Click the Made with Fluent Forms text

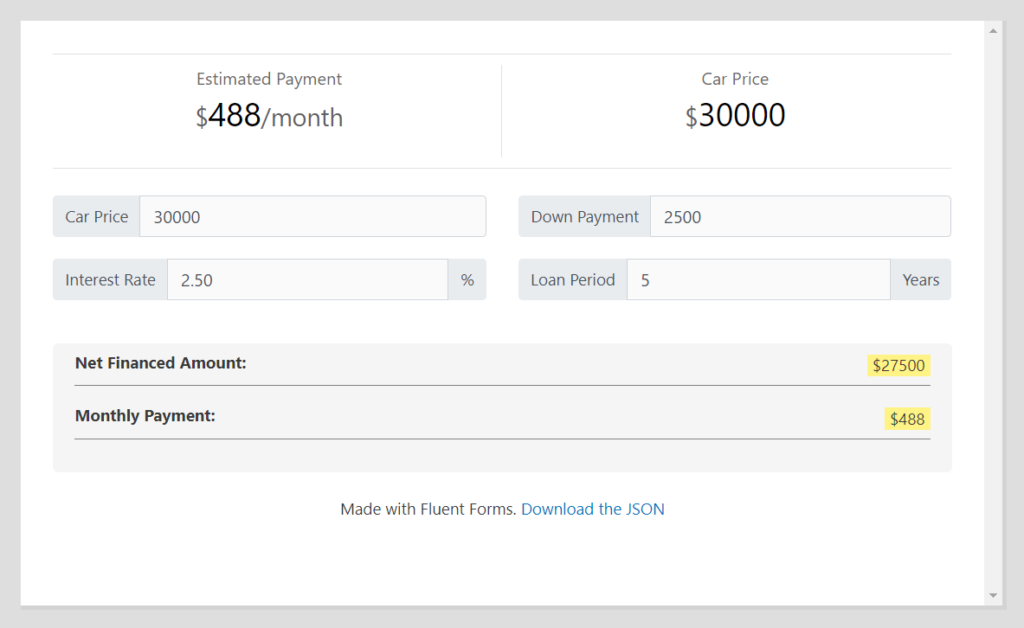click(430, 509)
